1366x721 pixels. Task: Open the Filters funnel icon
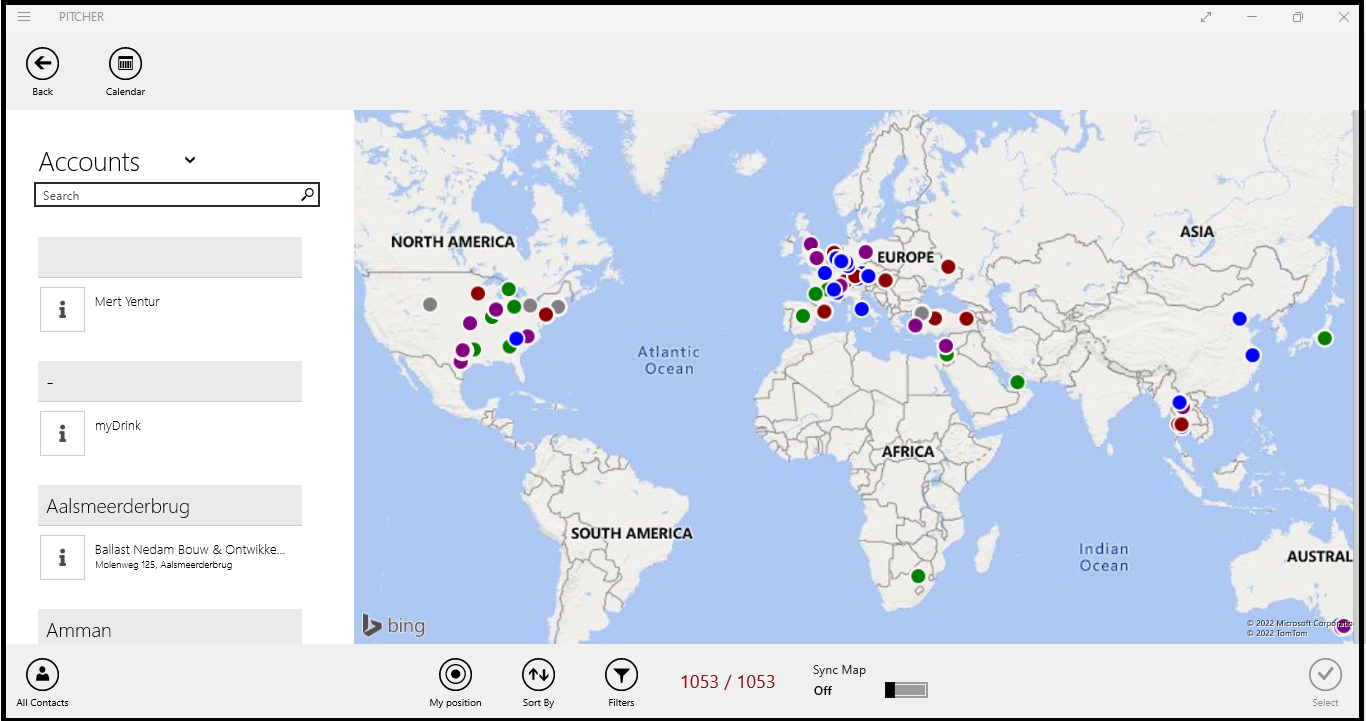(x=621, y=676)
